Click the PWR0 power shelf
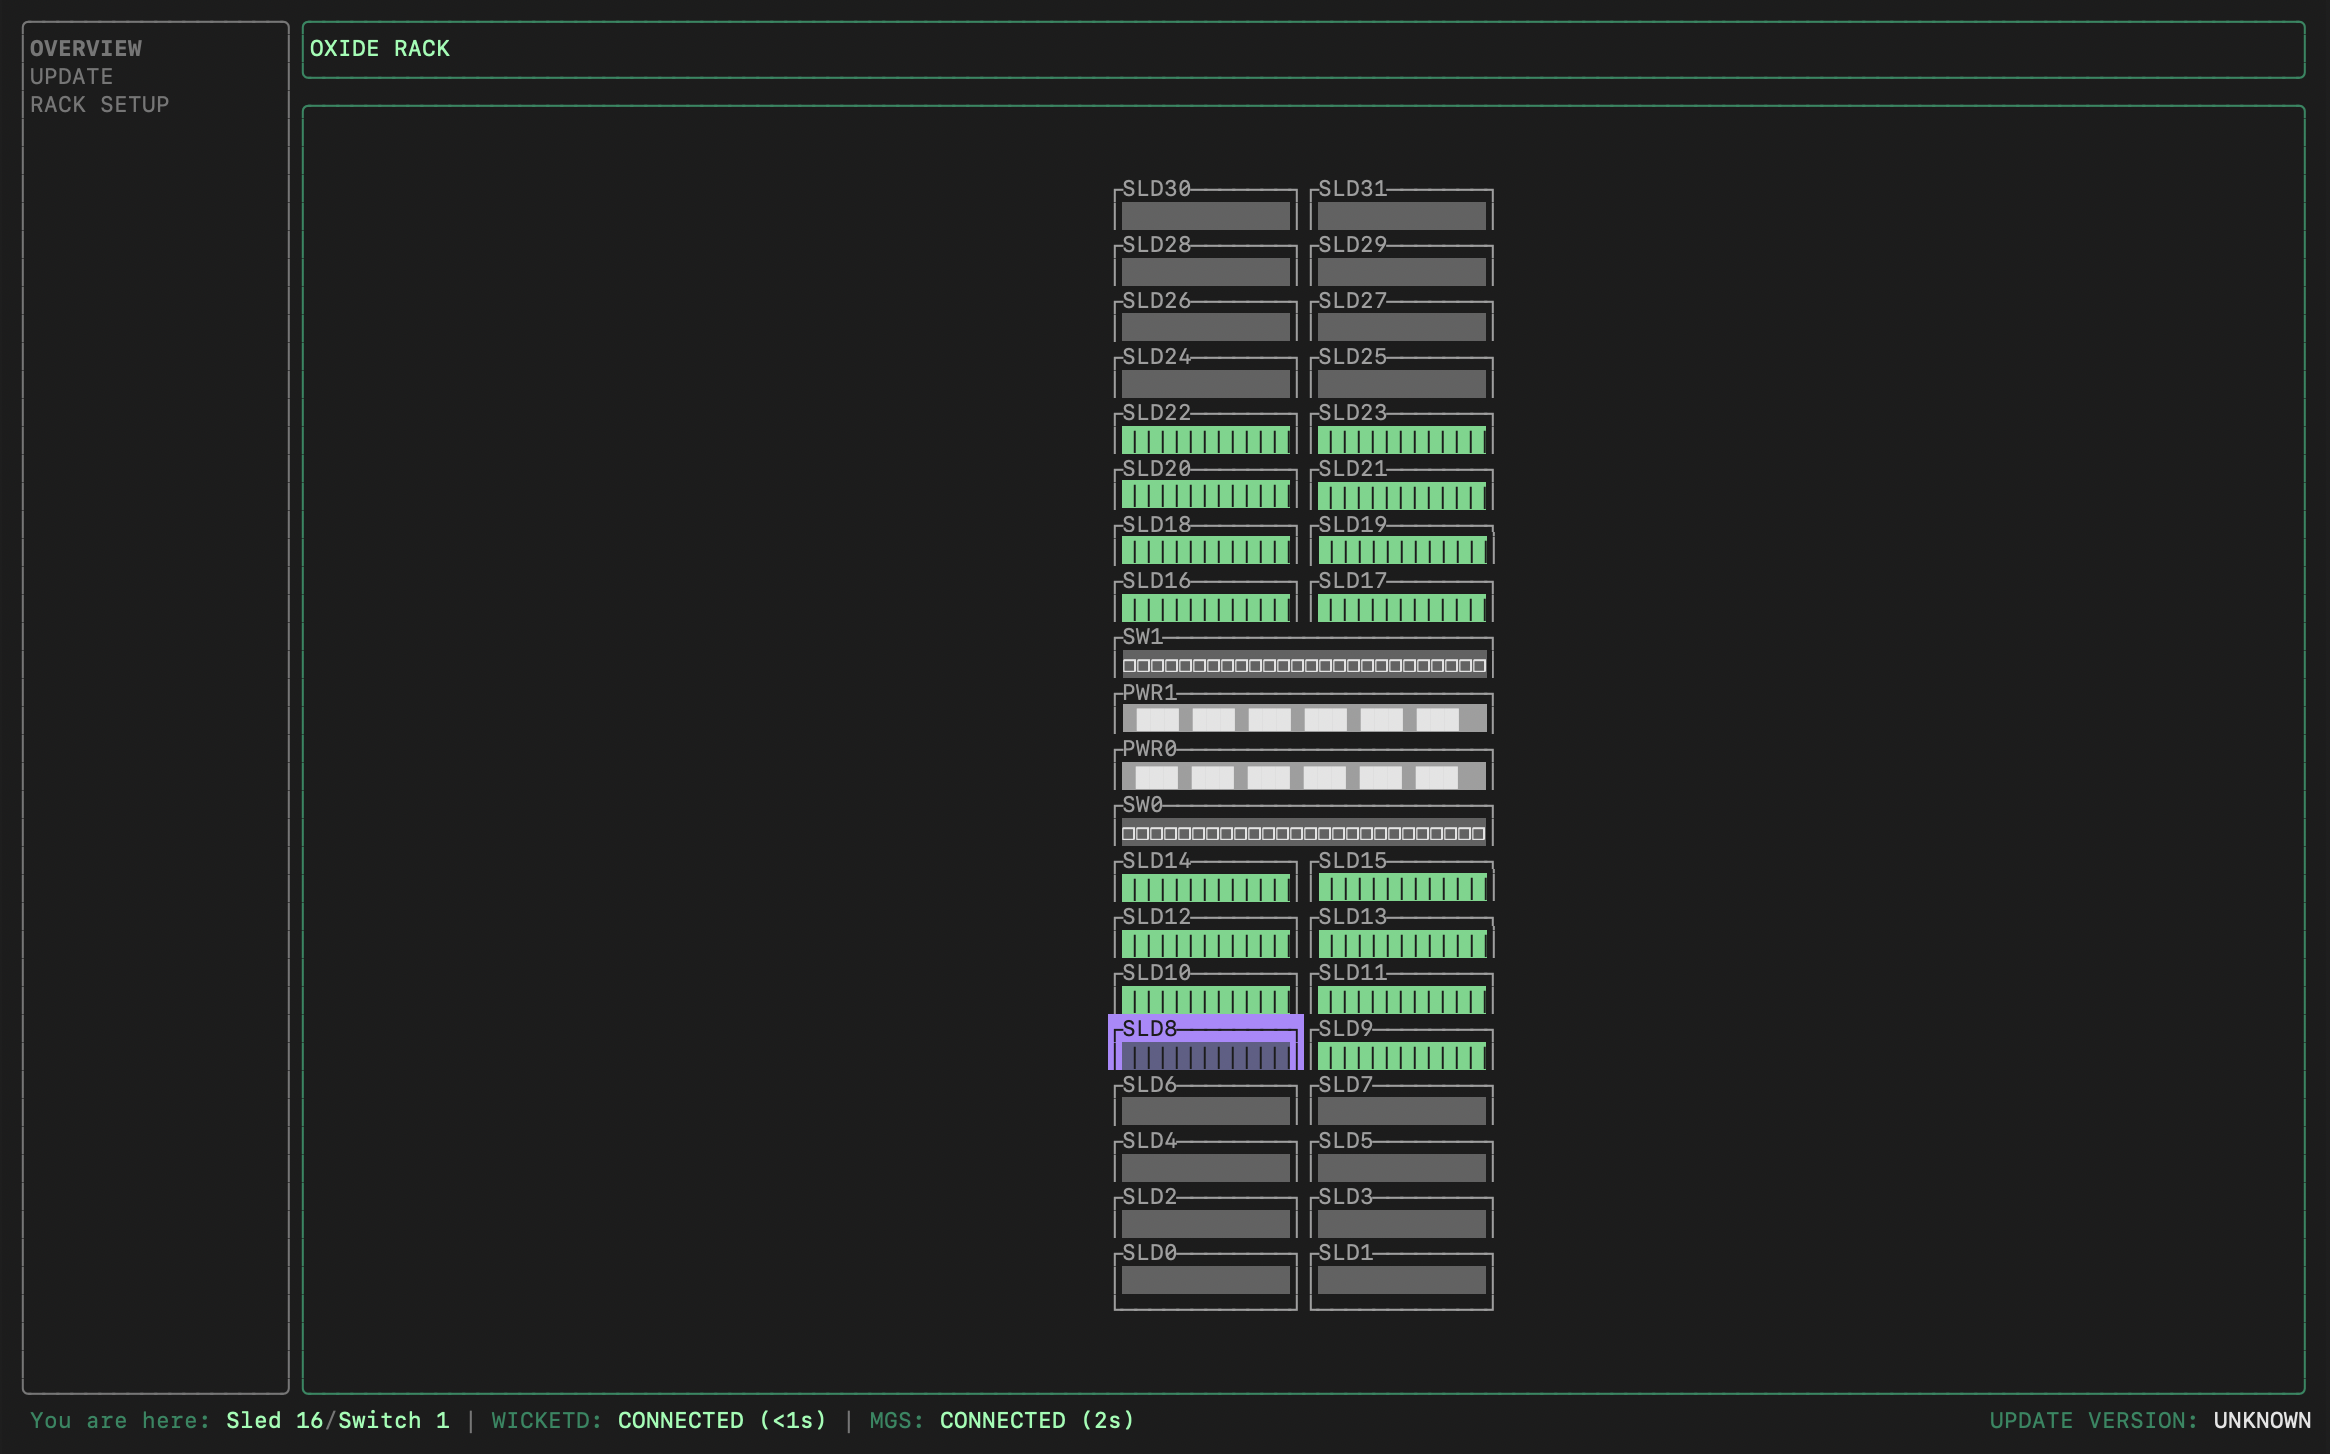This screenshot has height=1454, width=2330. point(1303,776)
